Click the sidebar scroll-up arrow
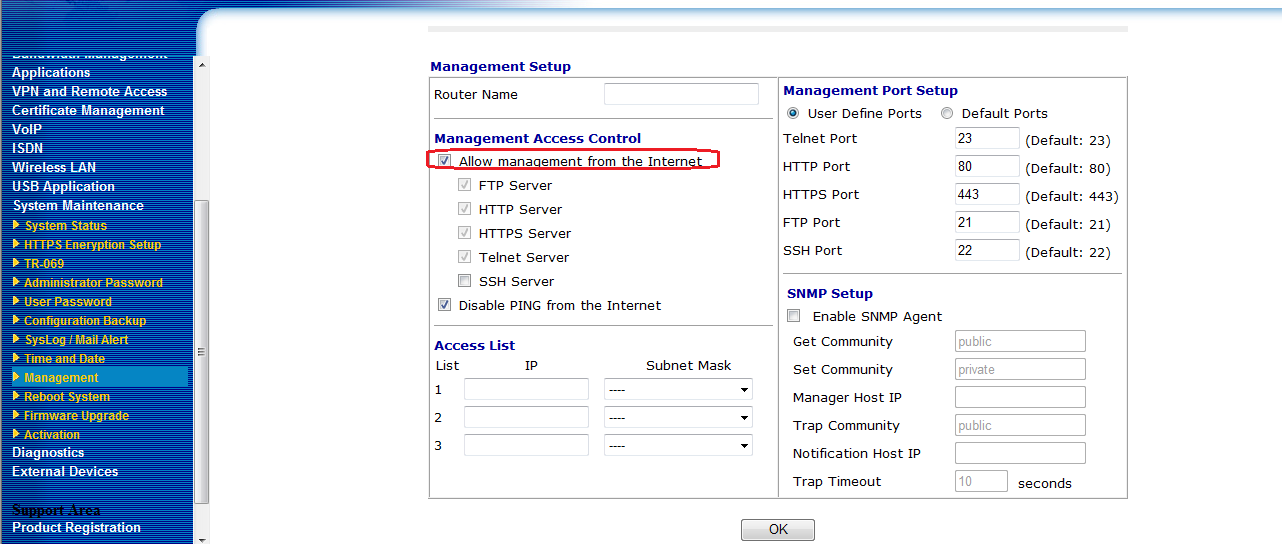 click(201, 65)
